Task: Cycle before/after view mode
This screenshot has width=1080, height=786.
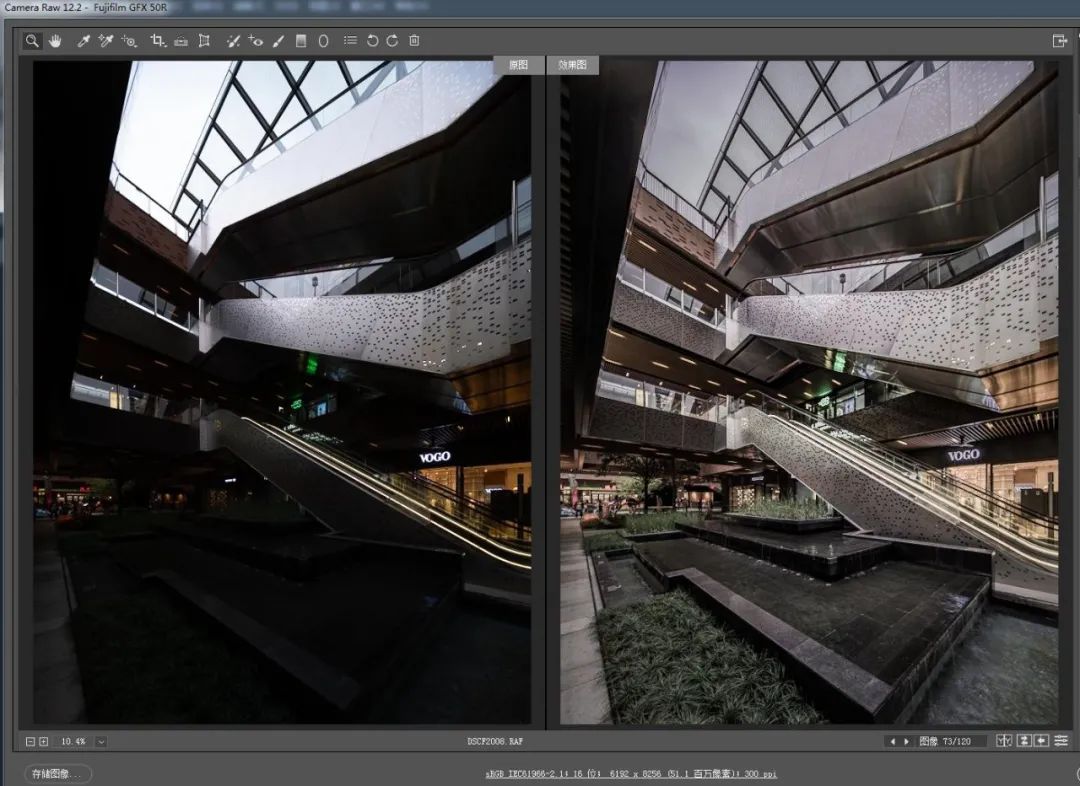Action: pyautogui.click(x=1006, y=741)
